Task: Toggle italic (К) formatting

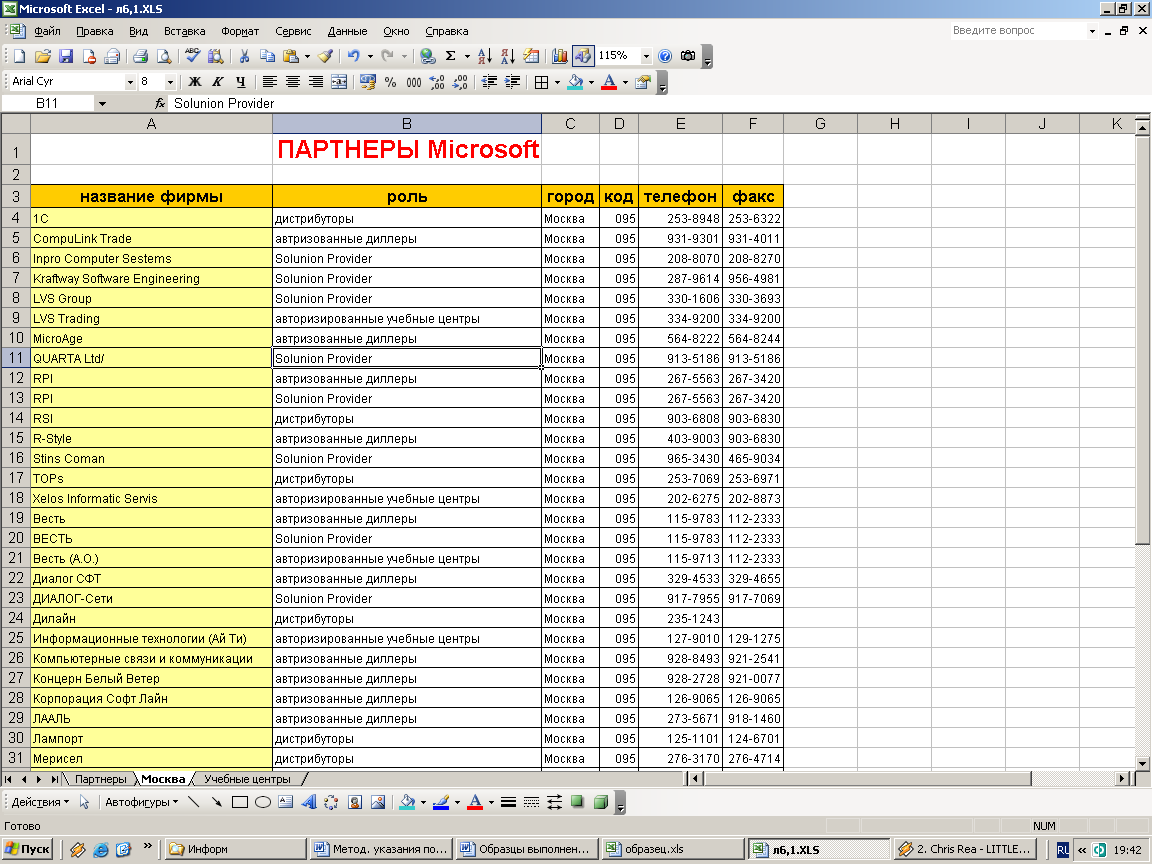Action: (217, 82)
